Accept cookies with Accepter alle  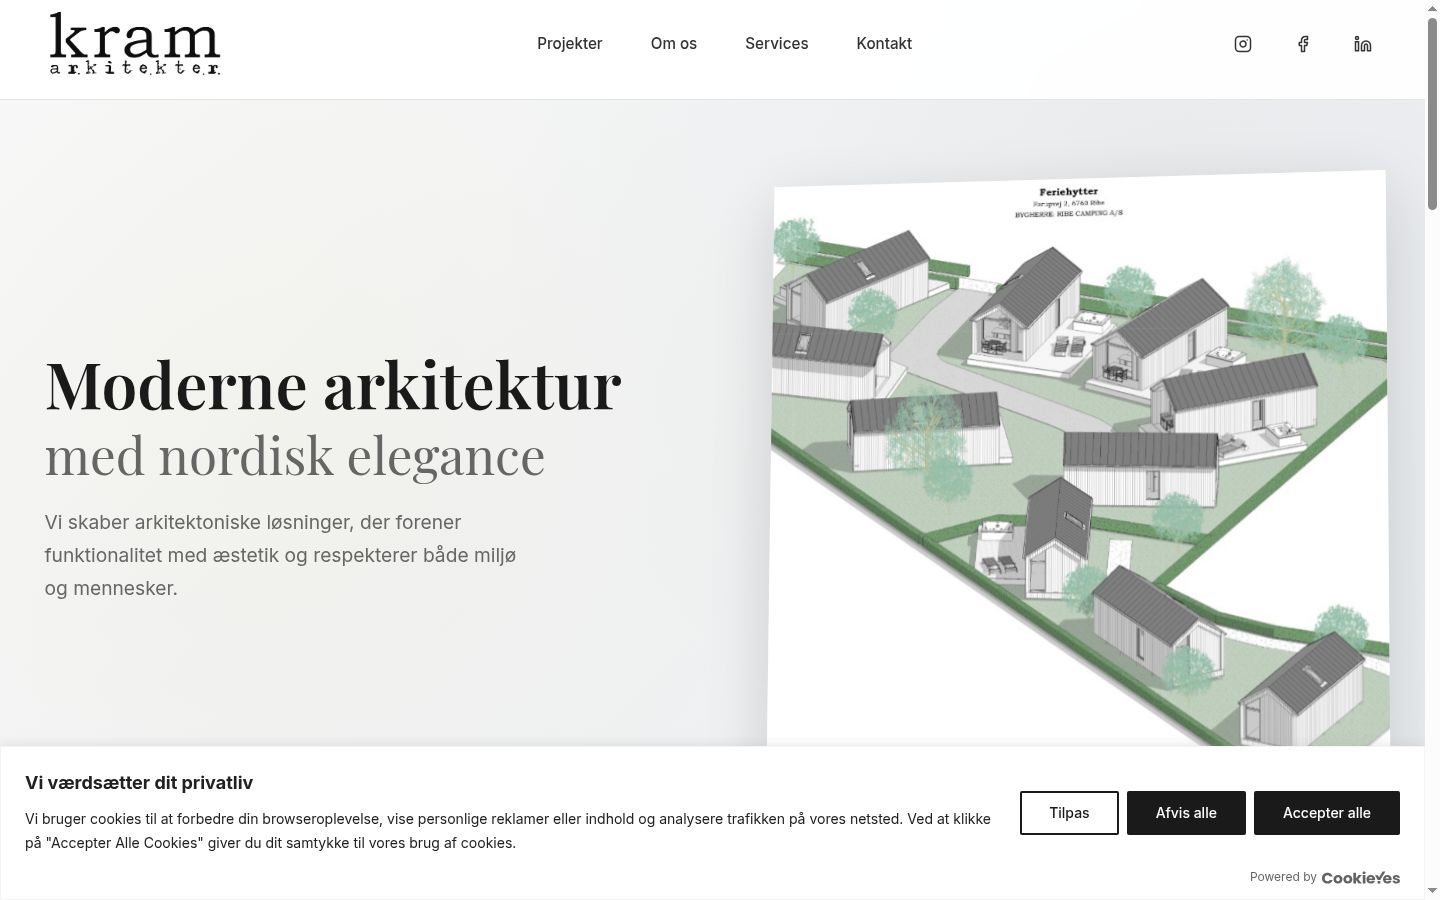click(x=1327, y=813)
